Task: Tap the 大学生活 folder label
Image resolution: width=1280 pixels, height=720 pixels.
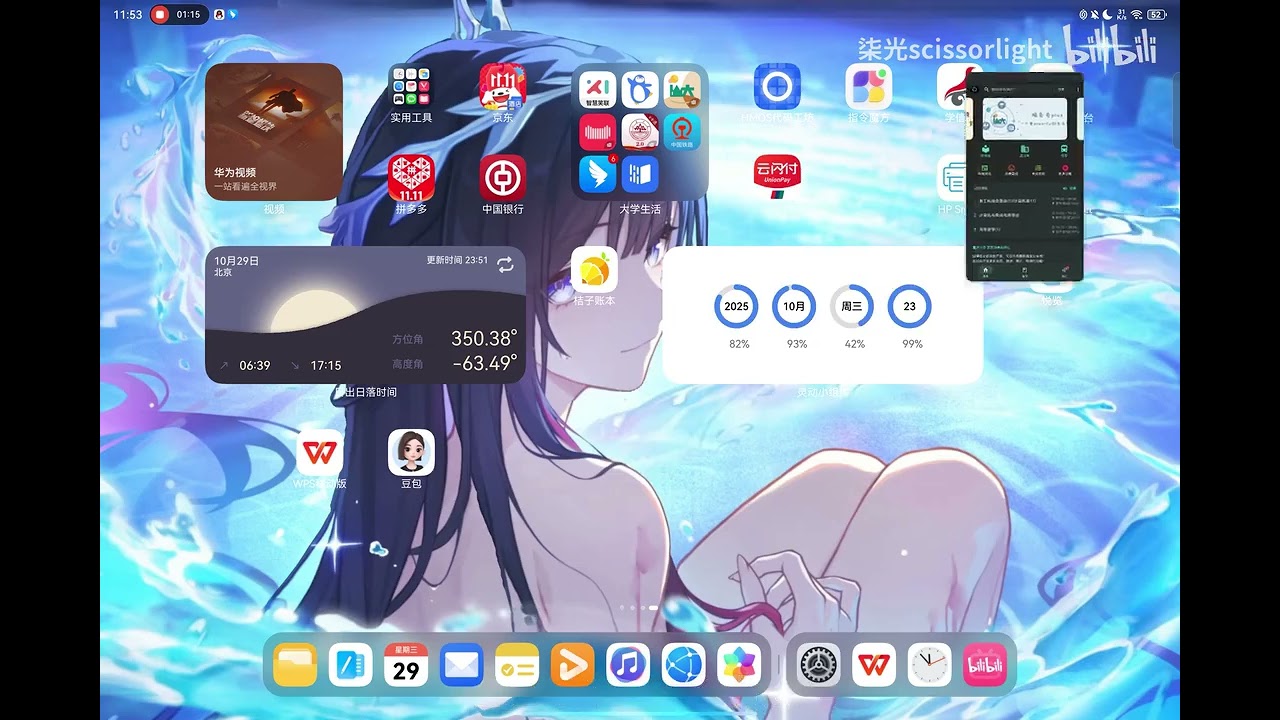Action: (x=640, y=209)
